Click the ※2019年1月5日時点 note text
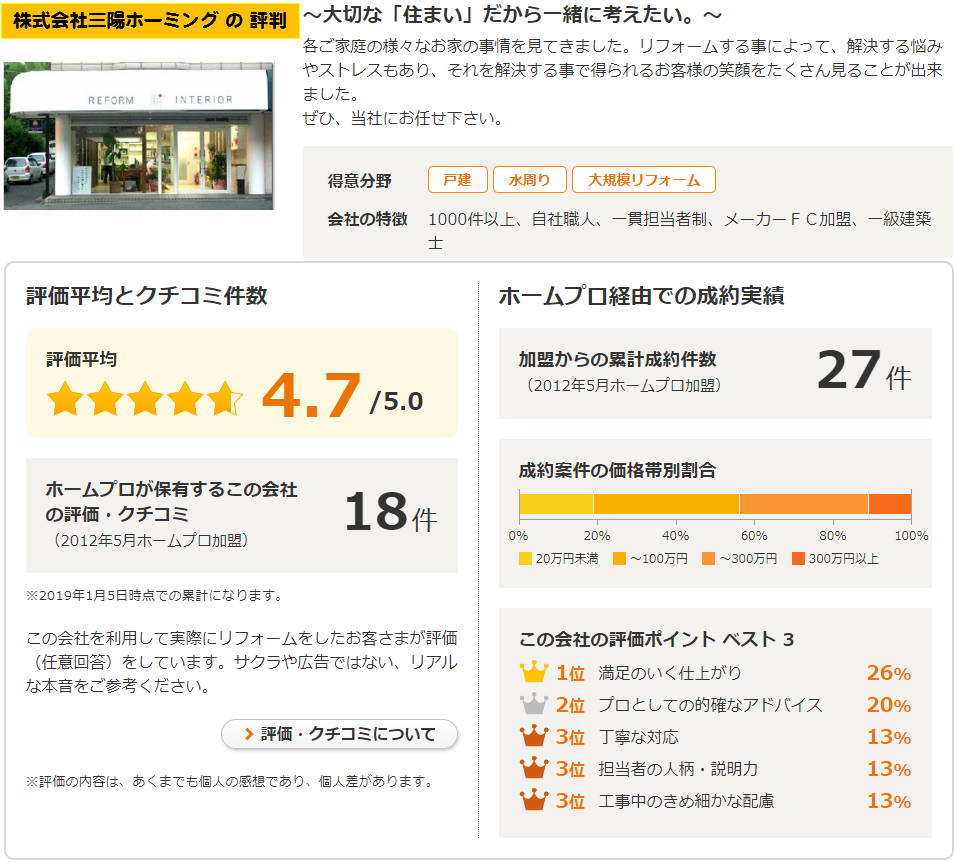The image size is (956, 862). coord(154,595)
